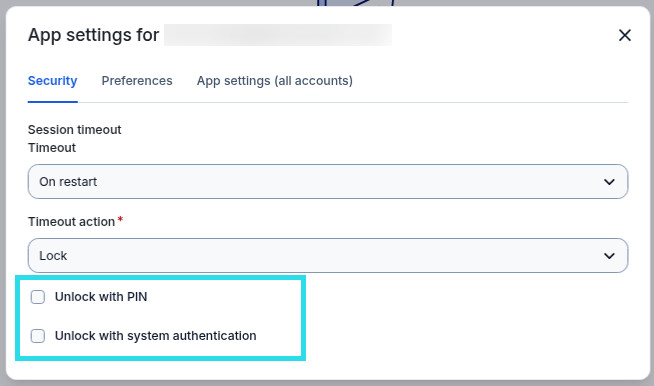Enable Unlock with system authentication checkbox
The image size is (654, 386).
point(38,336)
